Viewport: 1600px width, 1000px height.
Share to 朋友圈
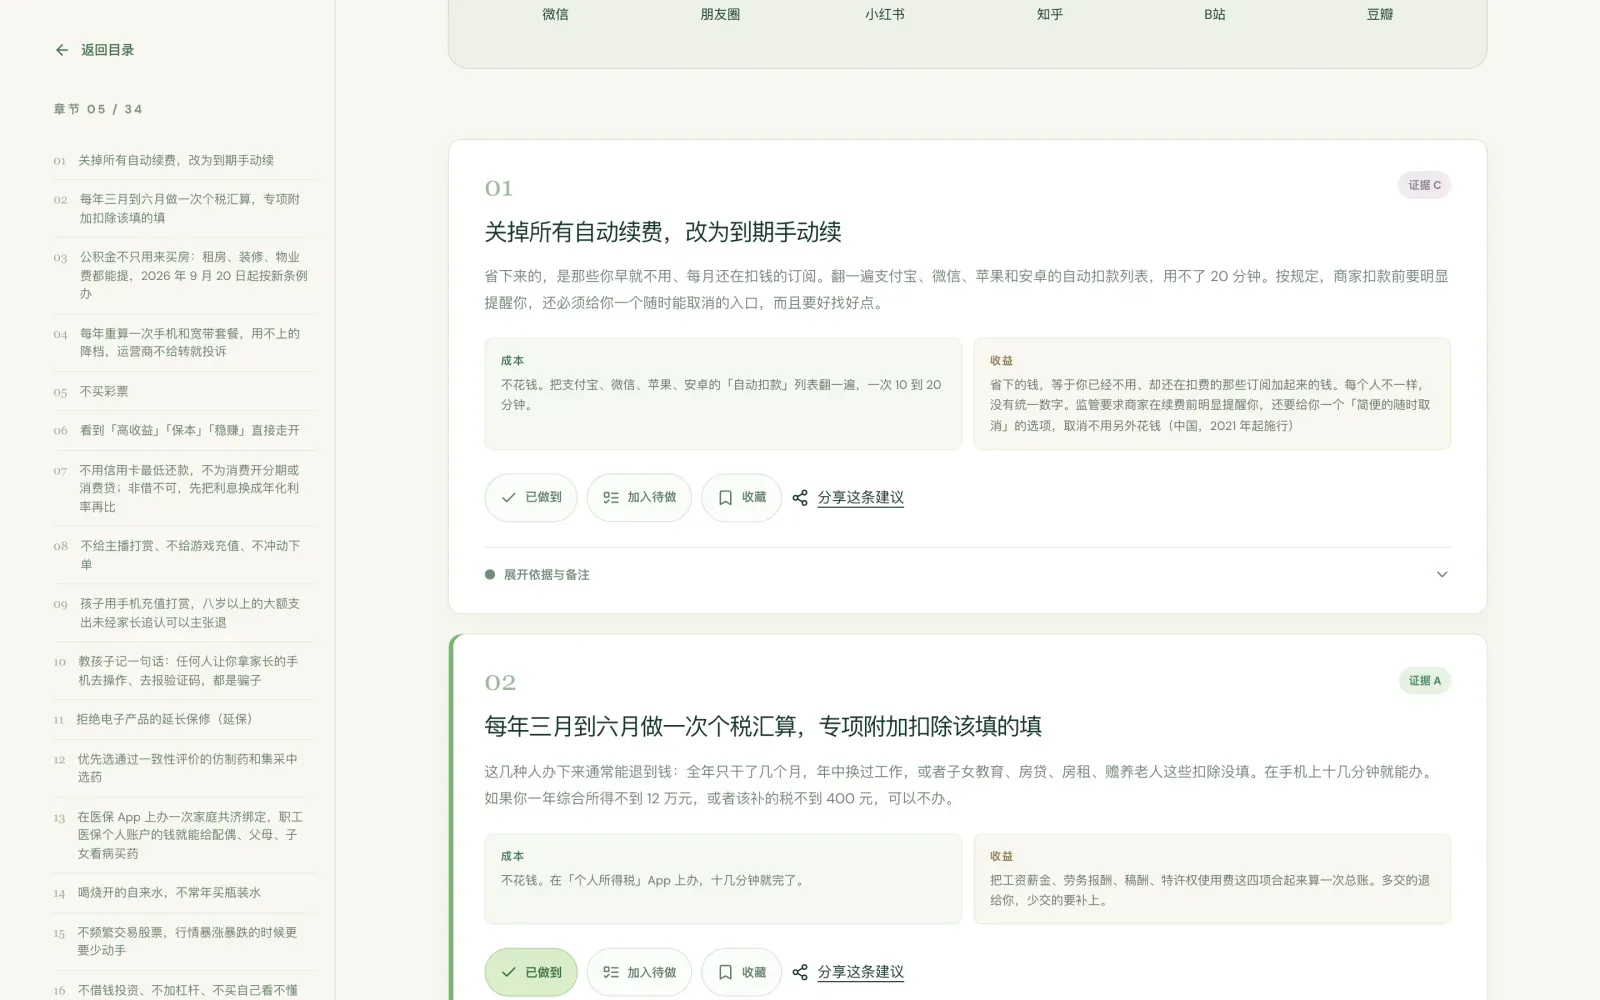coord(720,14)
